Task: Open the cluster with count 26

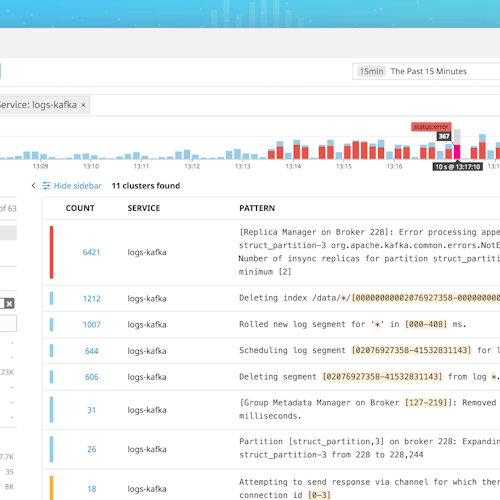Action: coord(92,449)
